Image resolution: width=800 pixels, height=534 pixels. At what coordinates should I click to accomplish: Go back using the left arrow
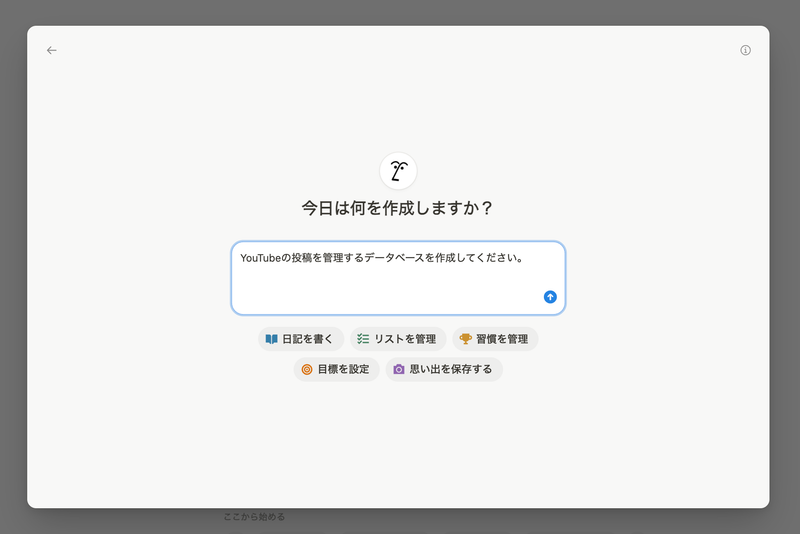coord(52,50)
